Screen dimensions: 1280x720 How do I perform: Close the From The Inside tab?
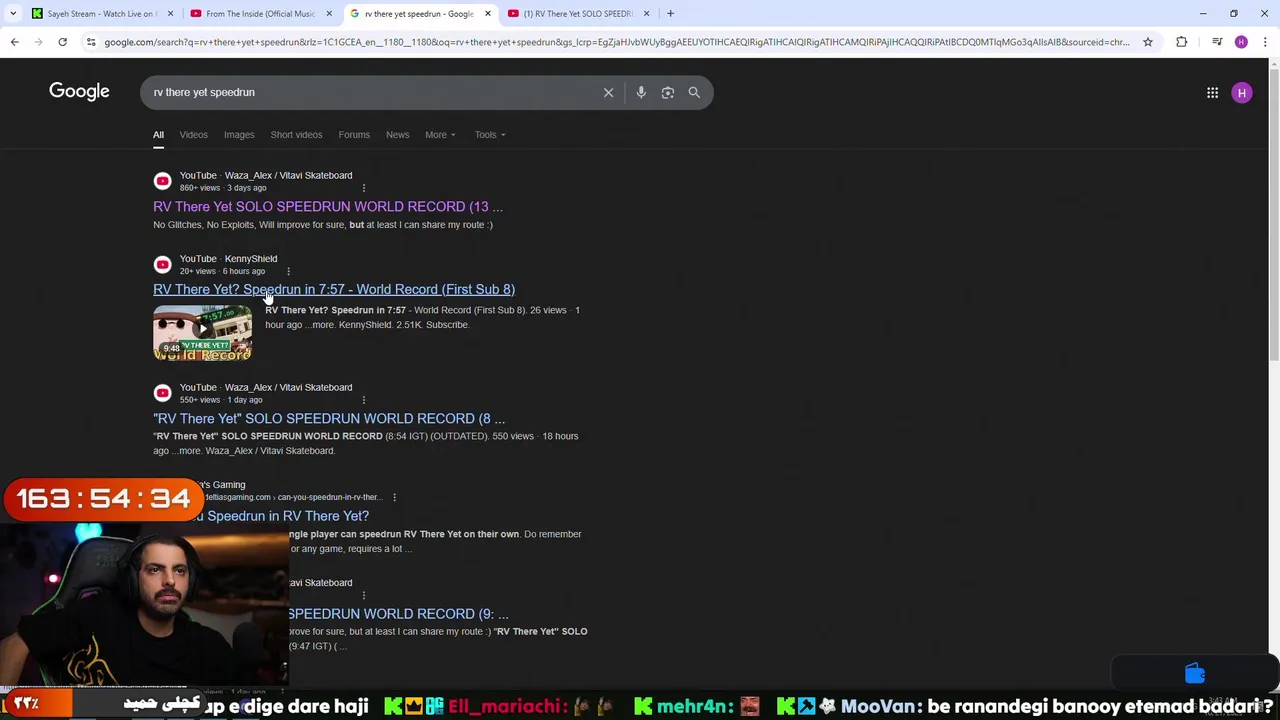[x=329, y=14]
